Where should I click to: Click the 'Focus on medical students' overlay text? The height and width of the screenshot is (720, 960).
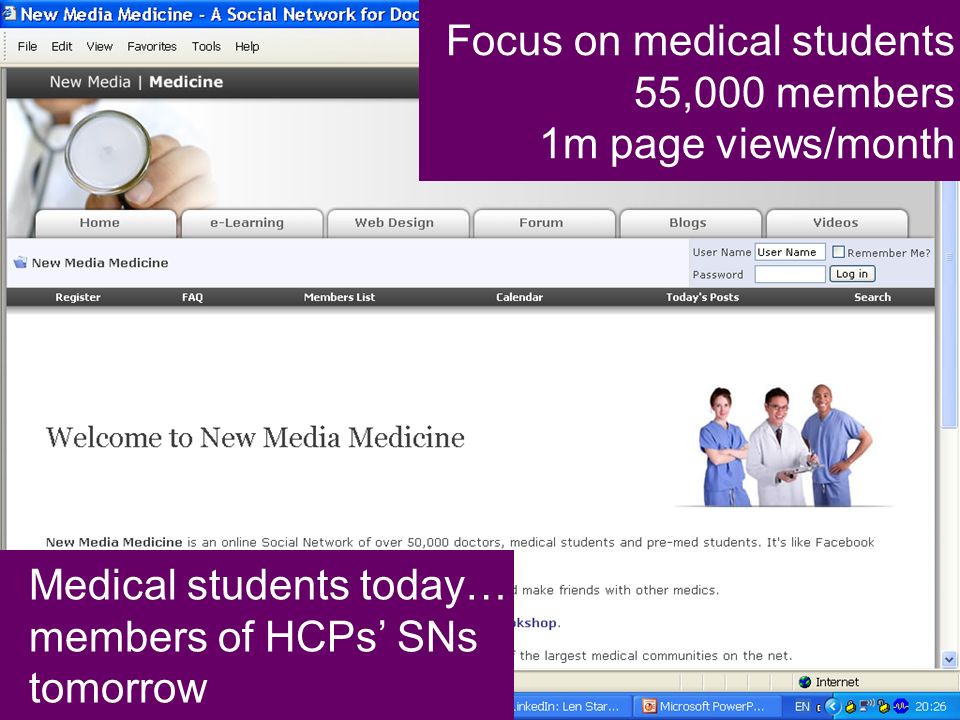point(700,41)
